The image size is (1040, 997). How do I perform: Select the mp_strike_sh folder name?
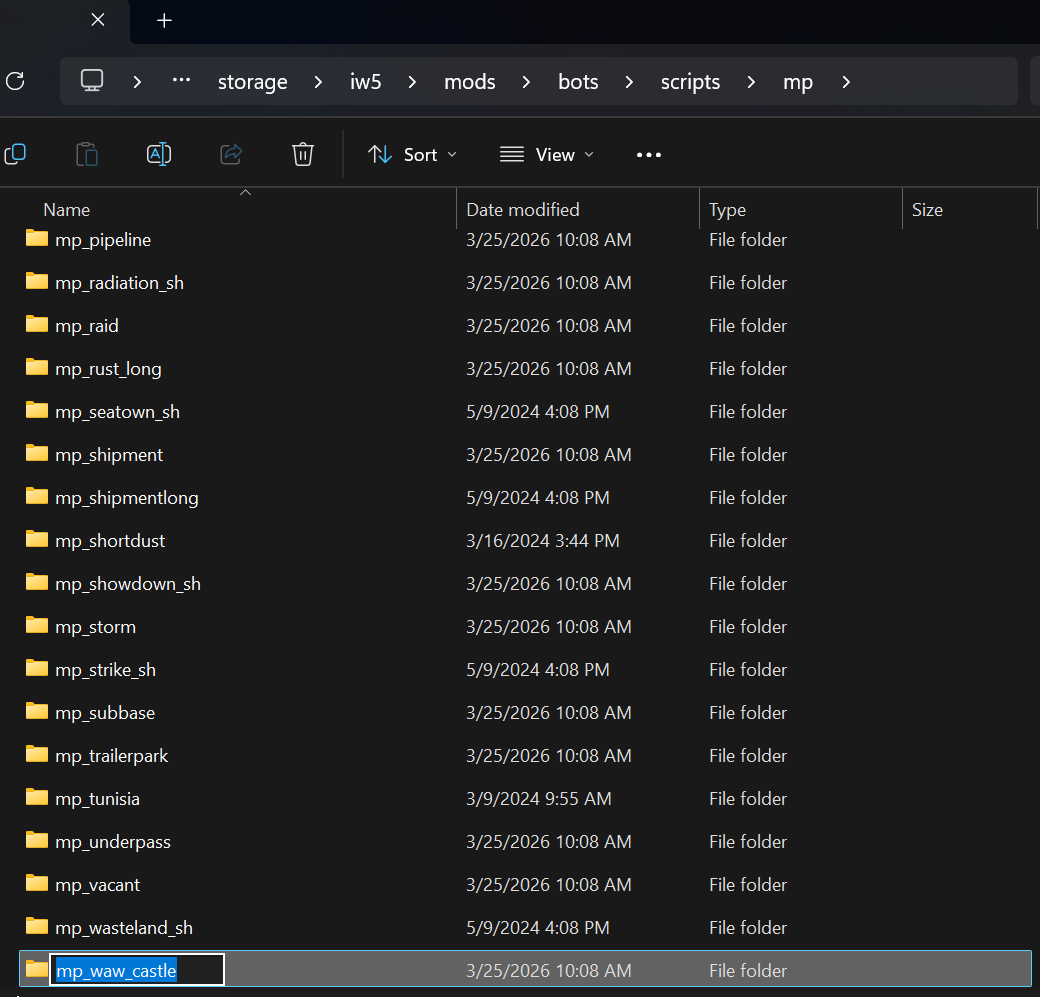click(x=105, y=670)
